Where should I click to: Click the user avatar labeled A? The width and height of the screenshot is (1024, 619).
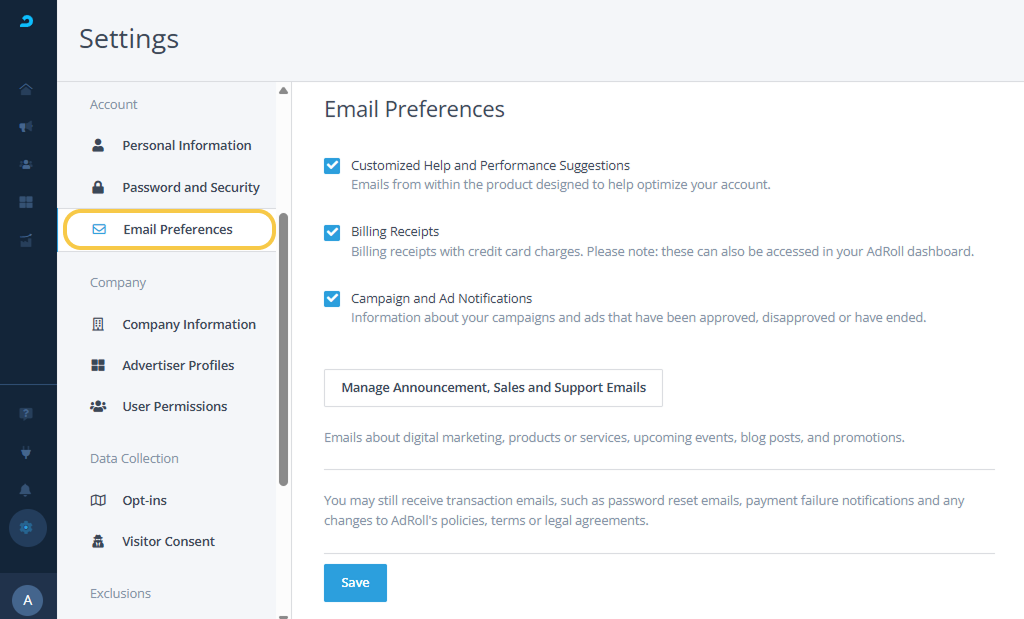[x=27, y=600]
